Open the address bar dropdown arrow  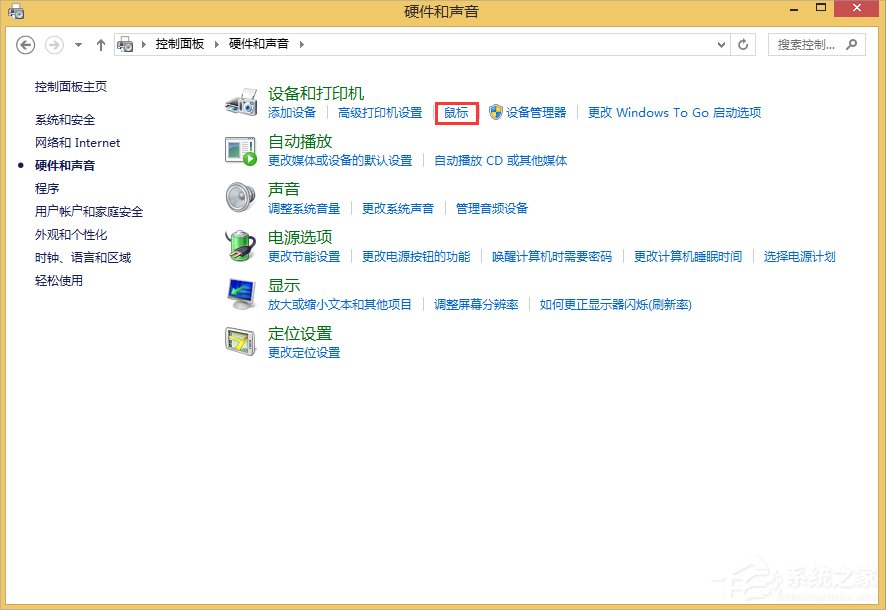[721, 44]
